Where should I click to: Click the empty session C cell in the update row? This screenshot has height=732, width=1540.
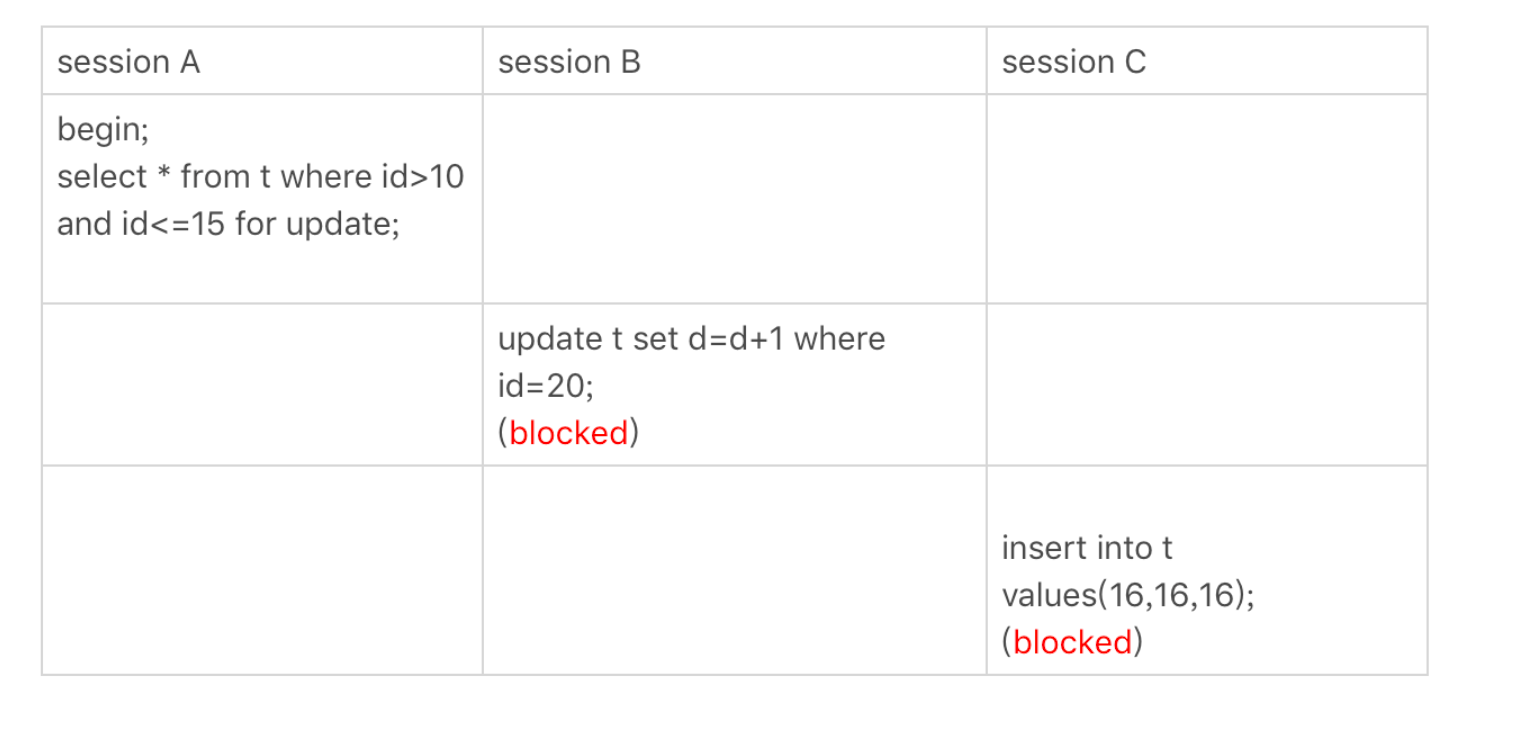[x=1207, y=385]
